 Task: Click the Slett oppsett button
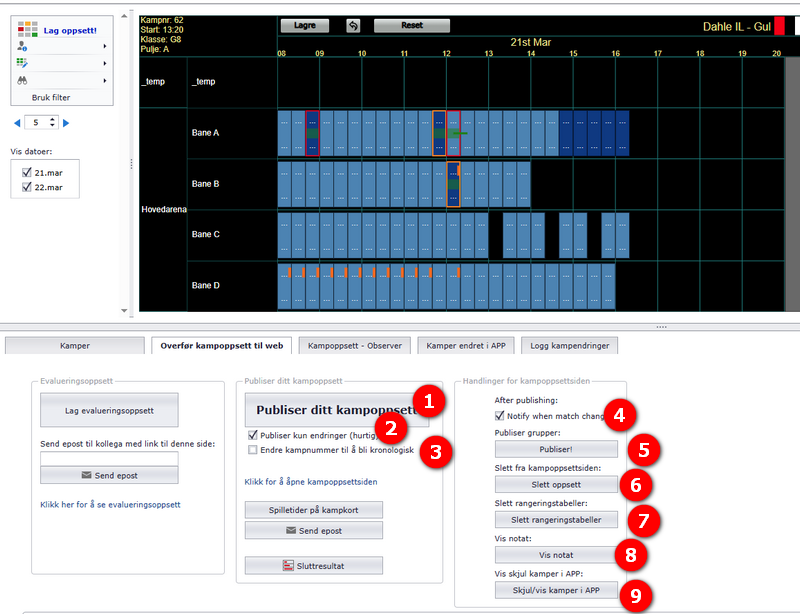point(556,484)
